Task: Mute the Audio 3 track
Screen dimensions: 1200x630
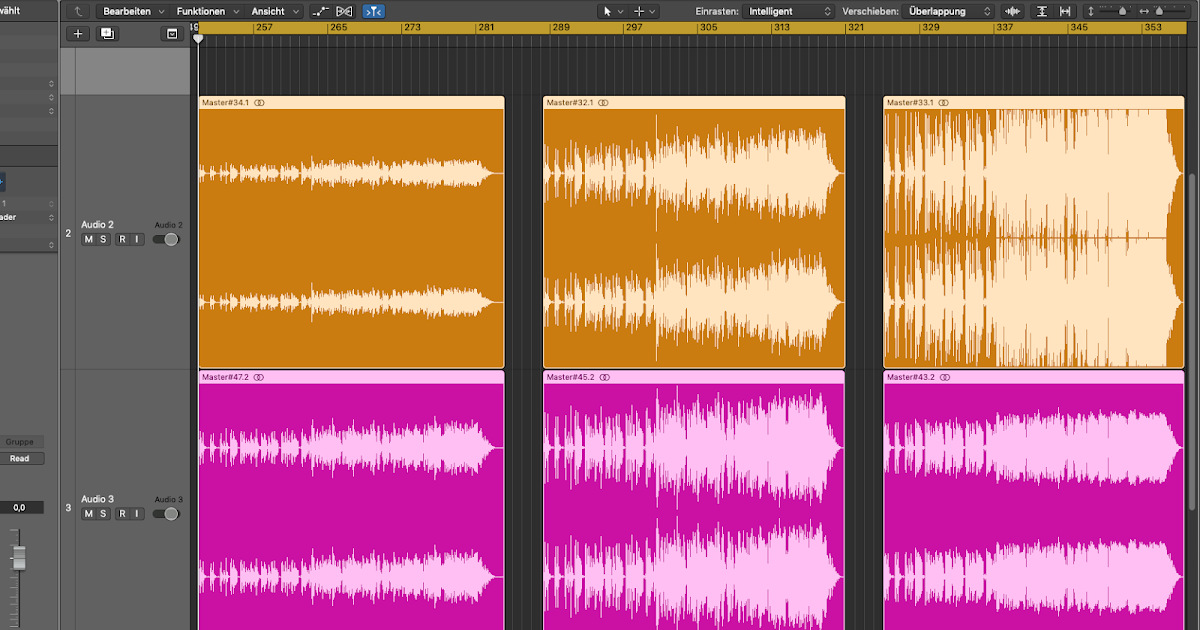Action: (x=88, y=513)
